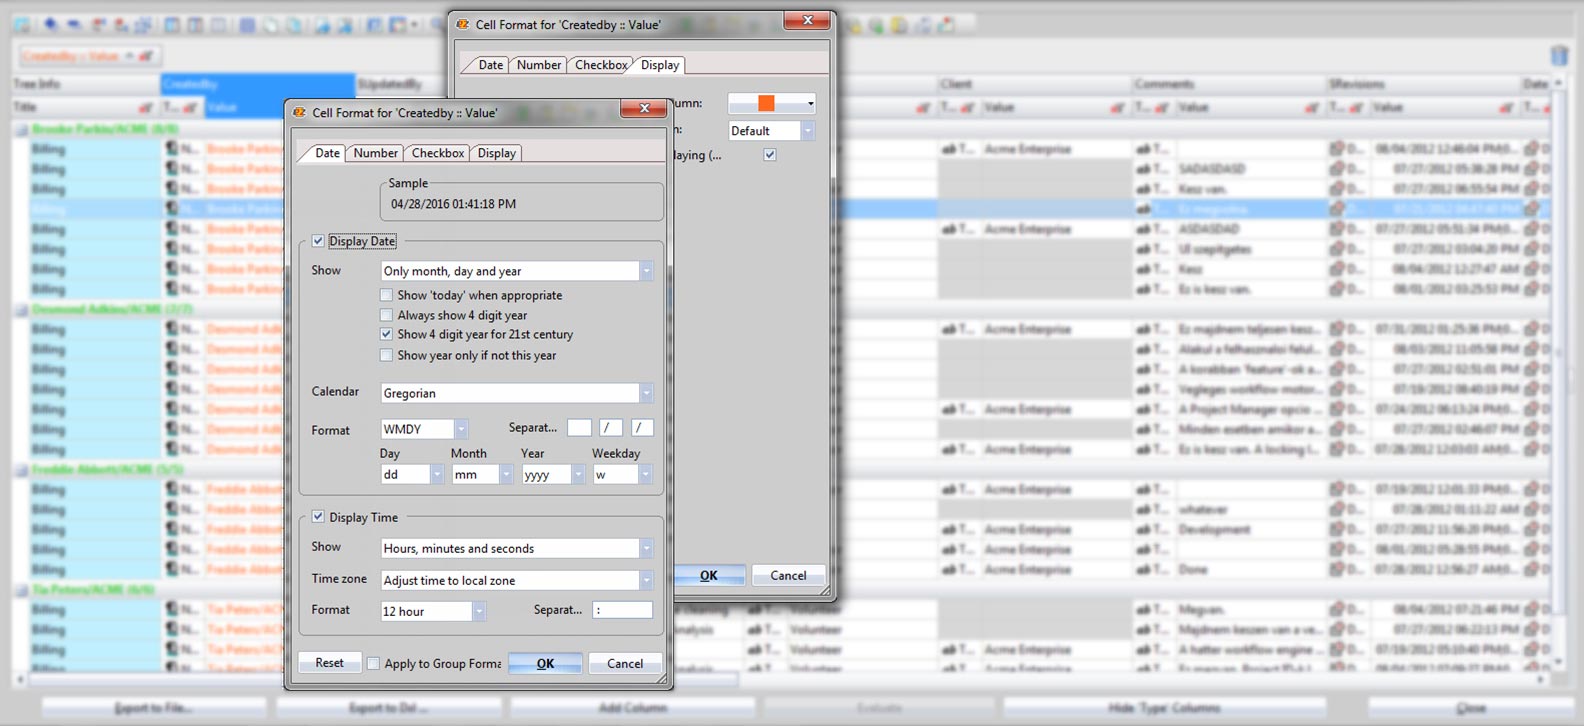This screenshot has height=726, width=1584.
Task: Disable the Display Time checkbox
Action: (318, 517)
